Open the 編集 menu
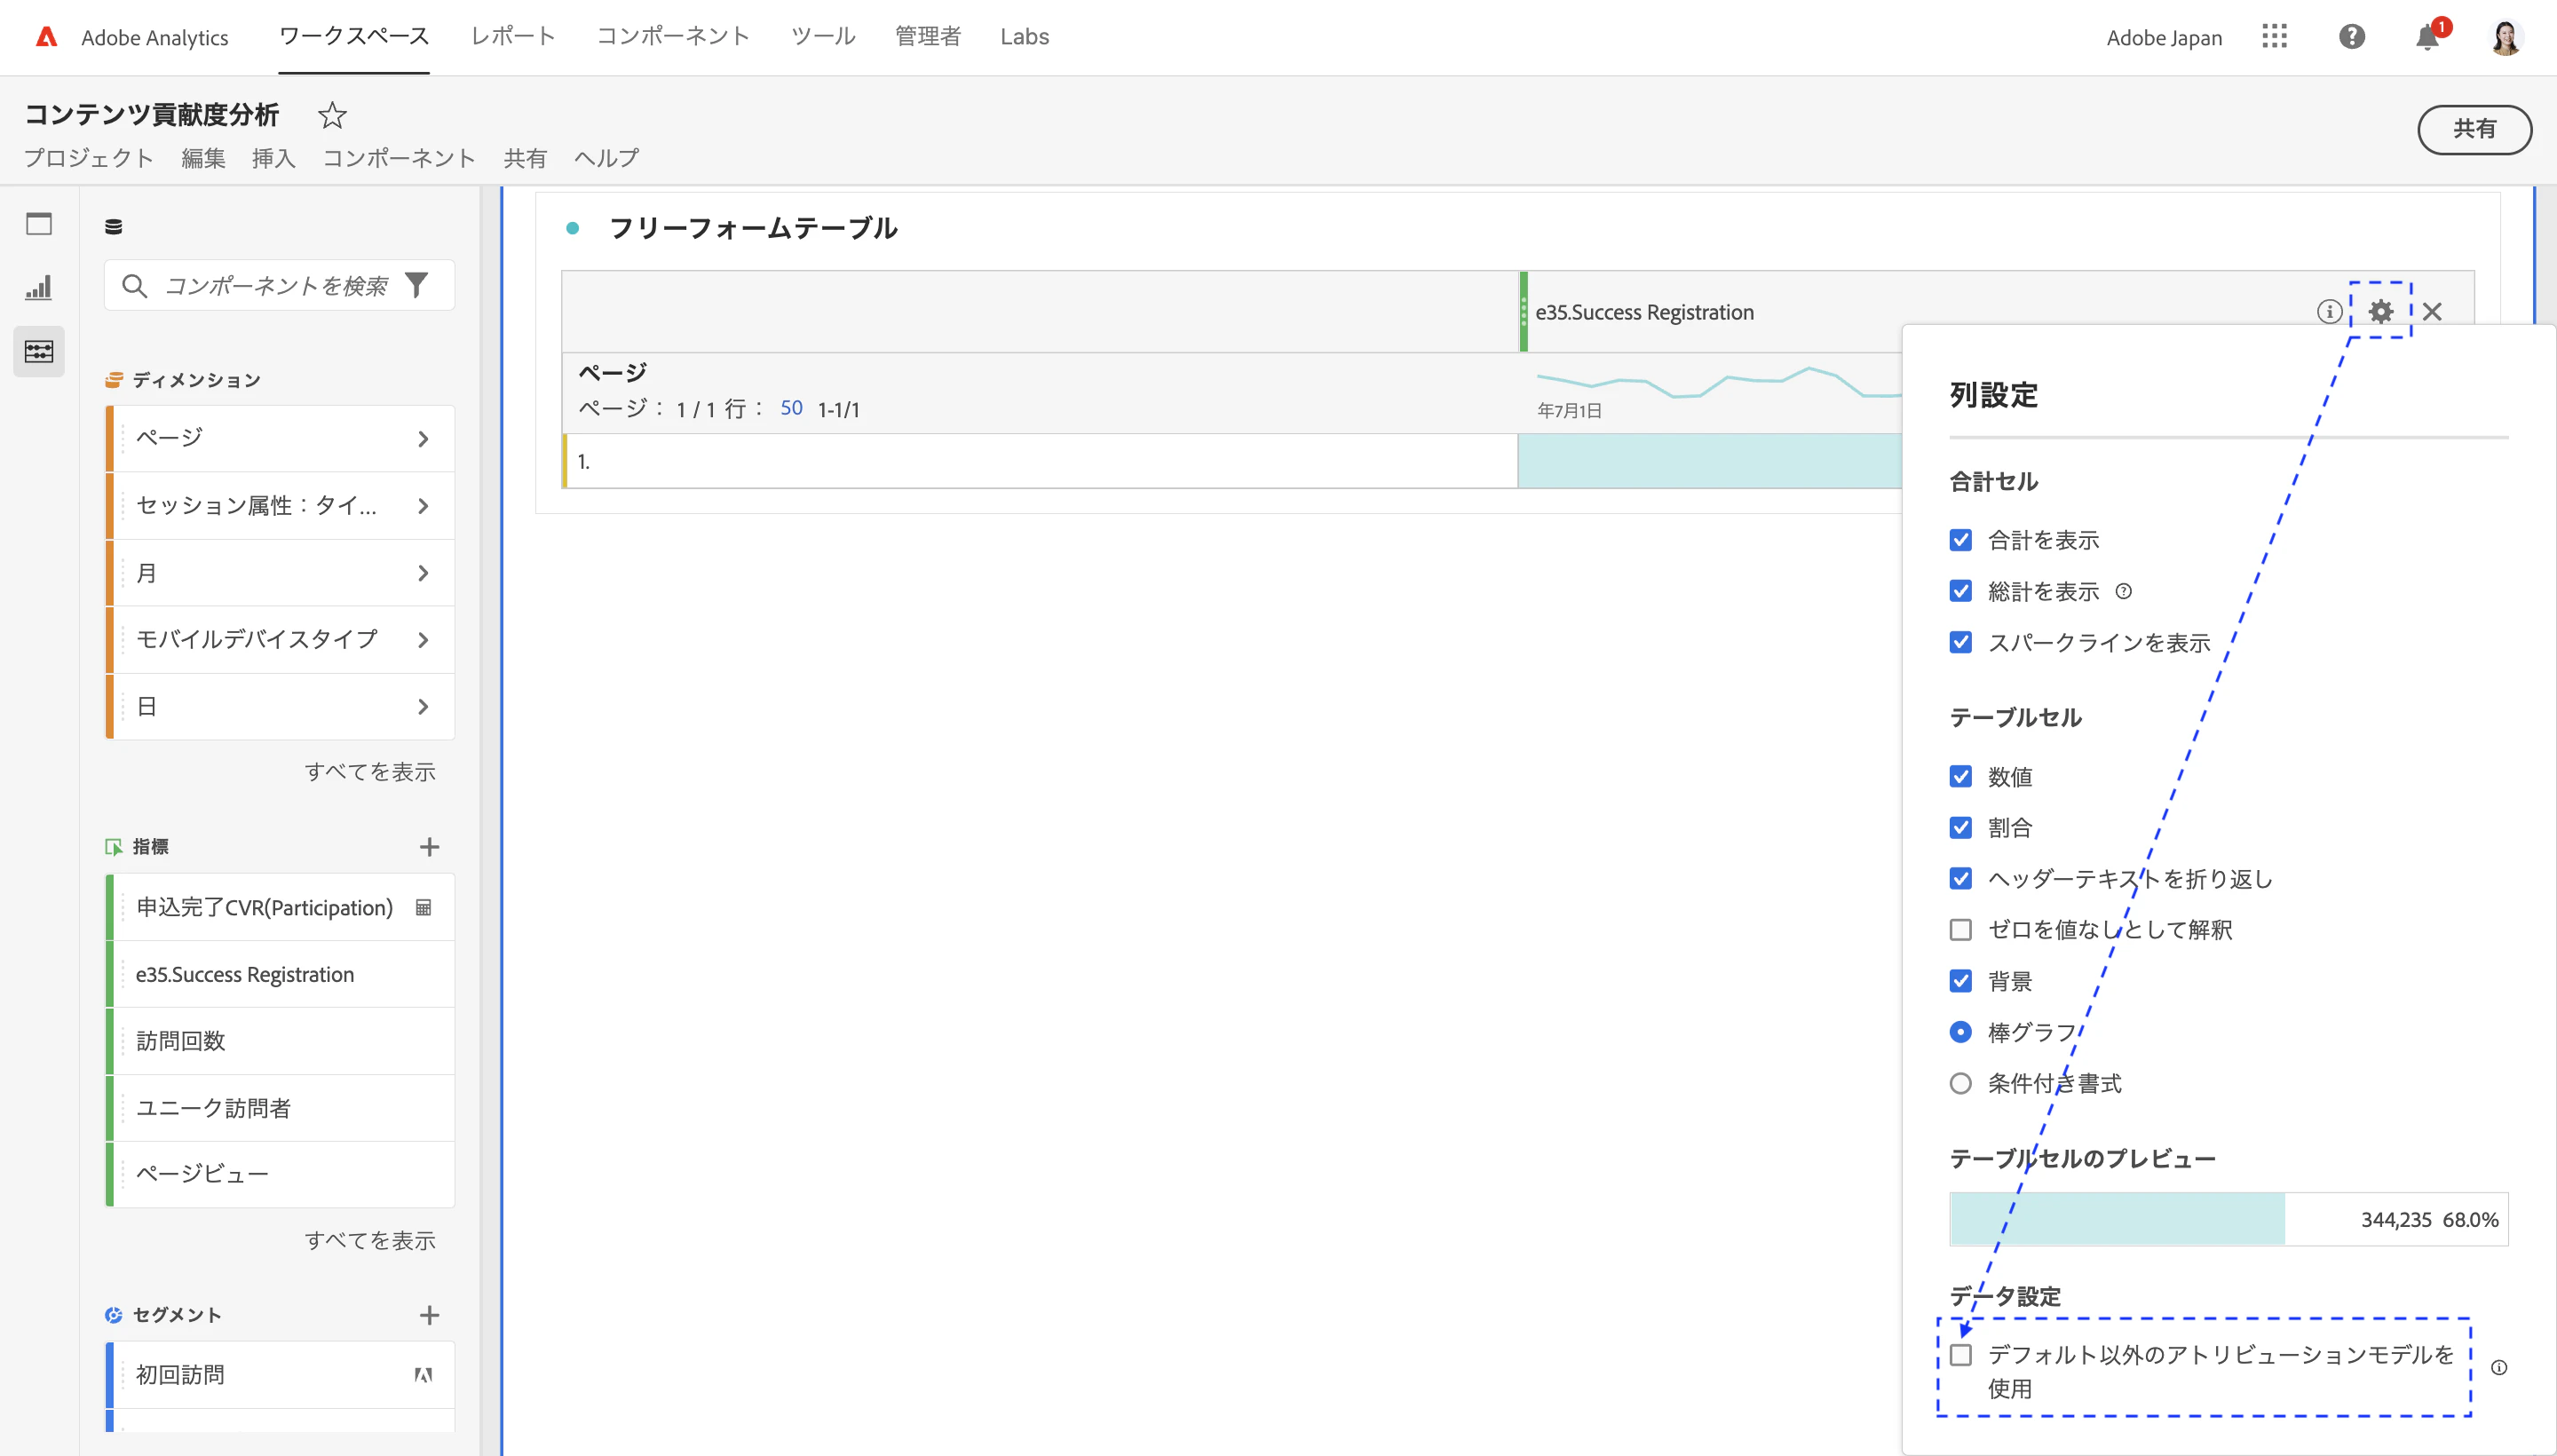The height and width of the screenshot is (1456, 2557). [x=204, y=158]
